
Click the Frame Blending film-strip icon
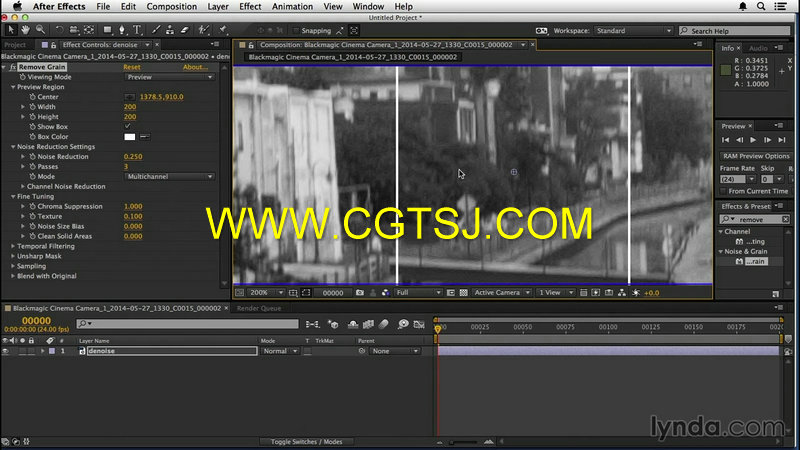pyautogui.click(x=368, y=324)
